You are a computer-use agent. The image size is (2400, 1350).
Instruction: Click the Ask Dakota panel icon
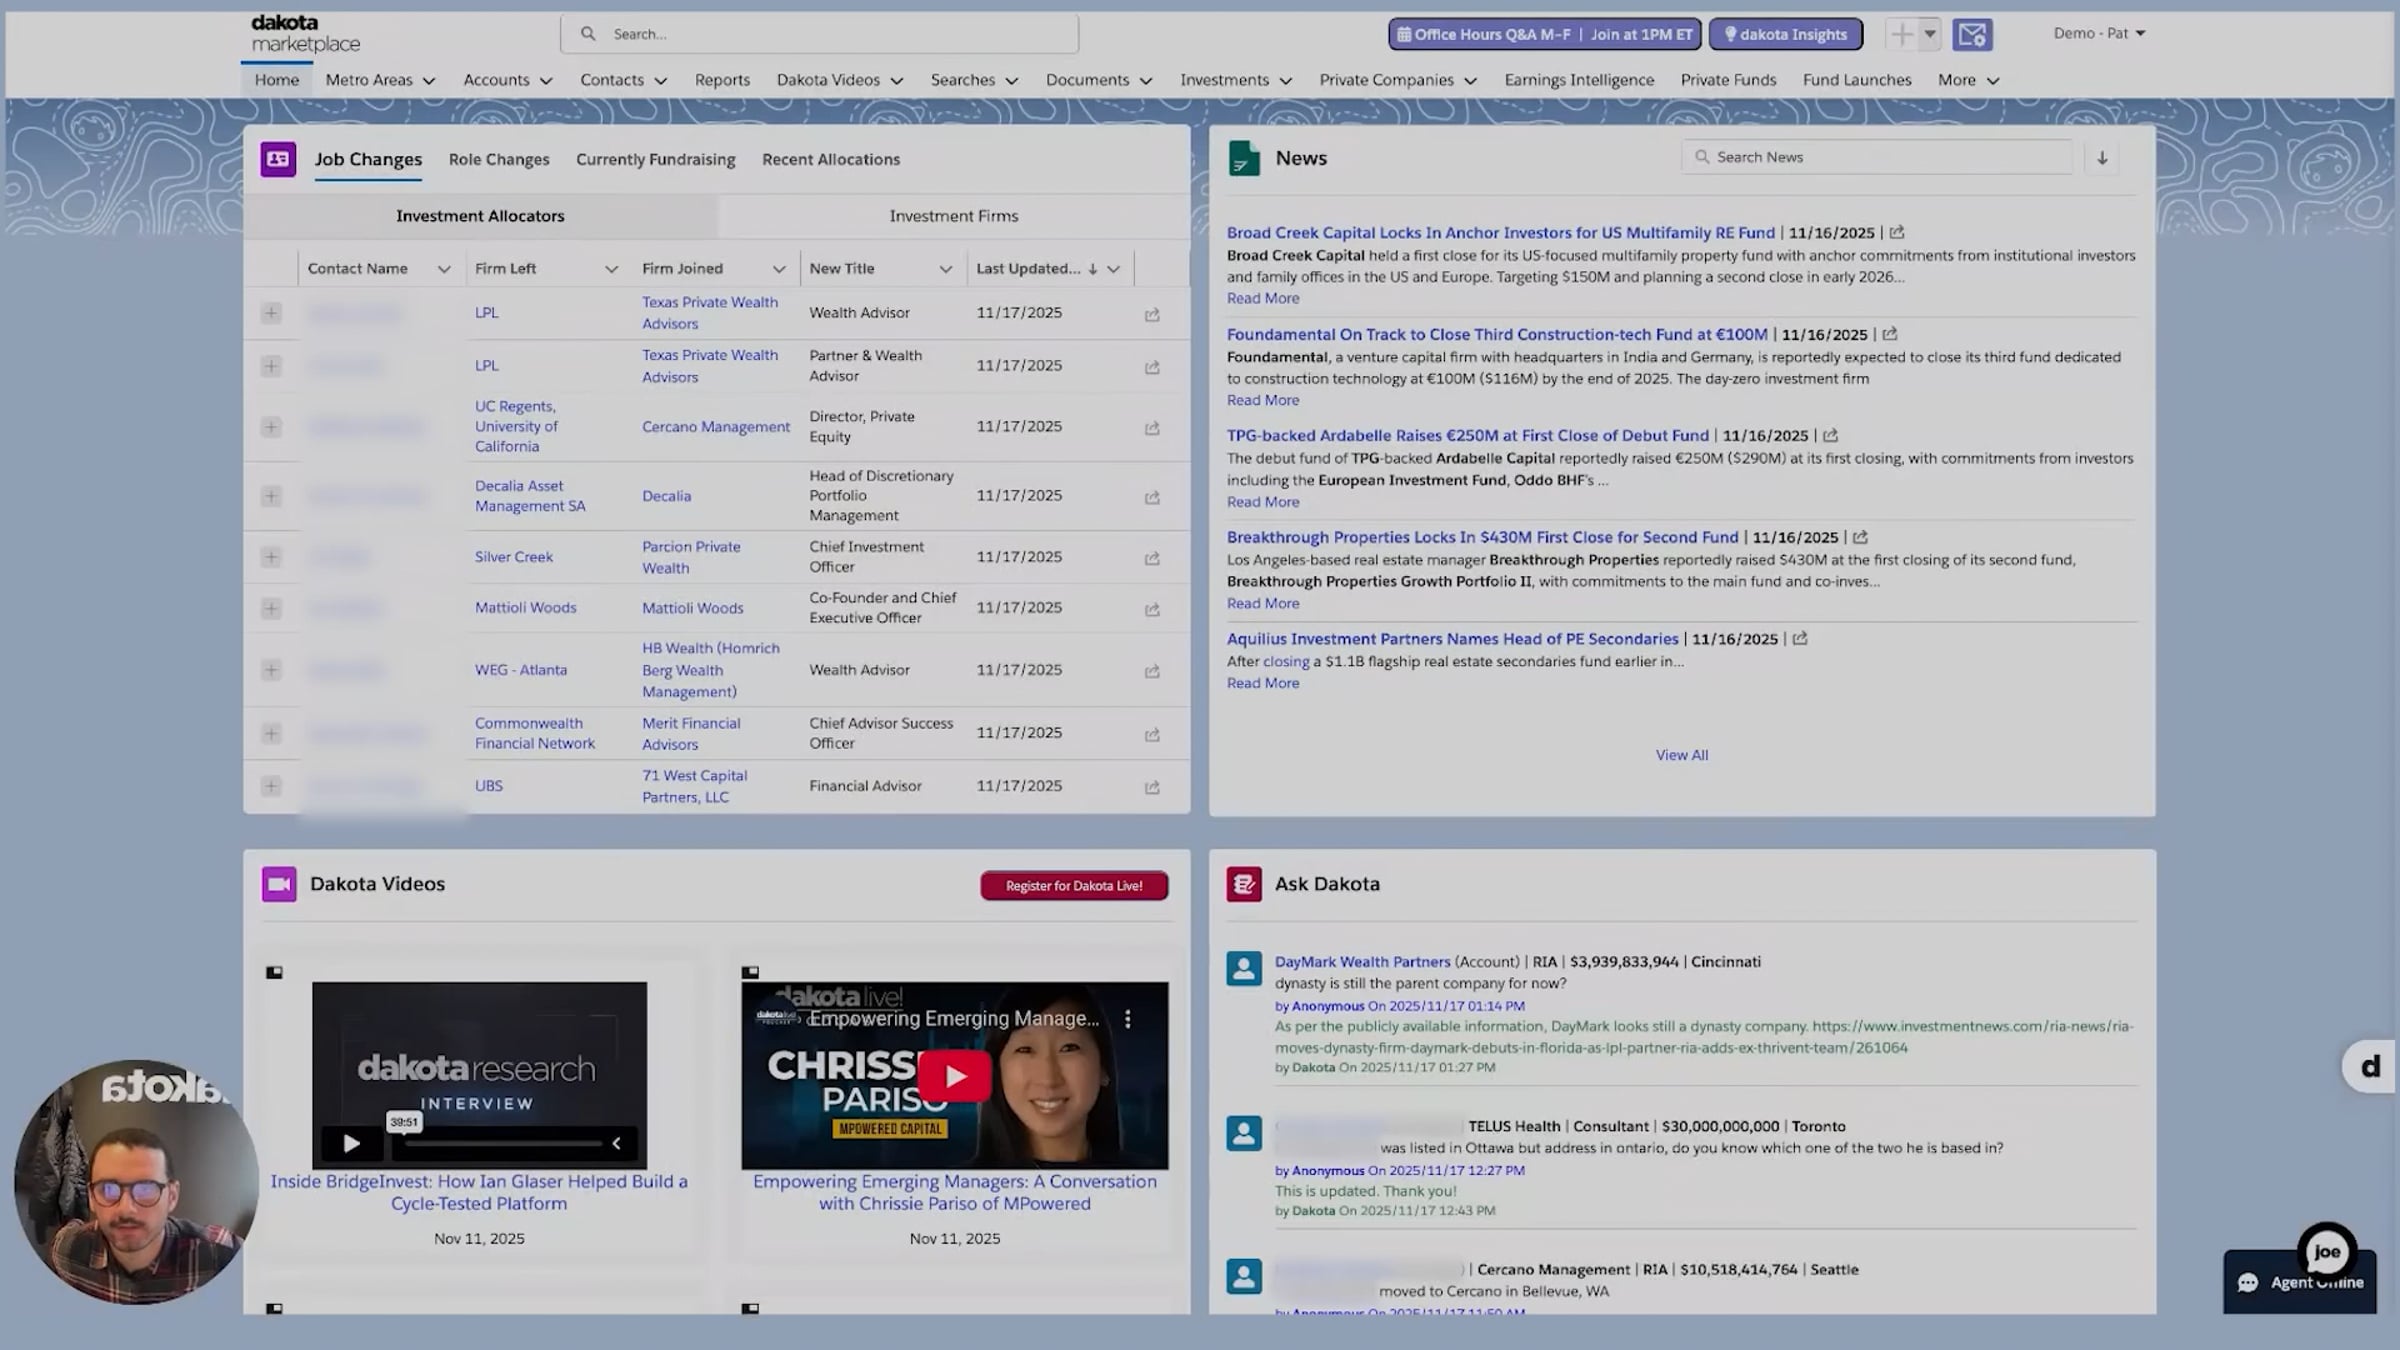coord(1244,884)
